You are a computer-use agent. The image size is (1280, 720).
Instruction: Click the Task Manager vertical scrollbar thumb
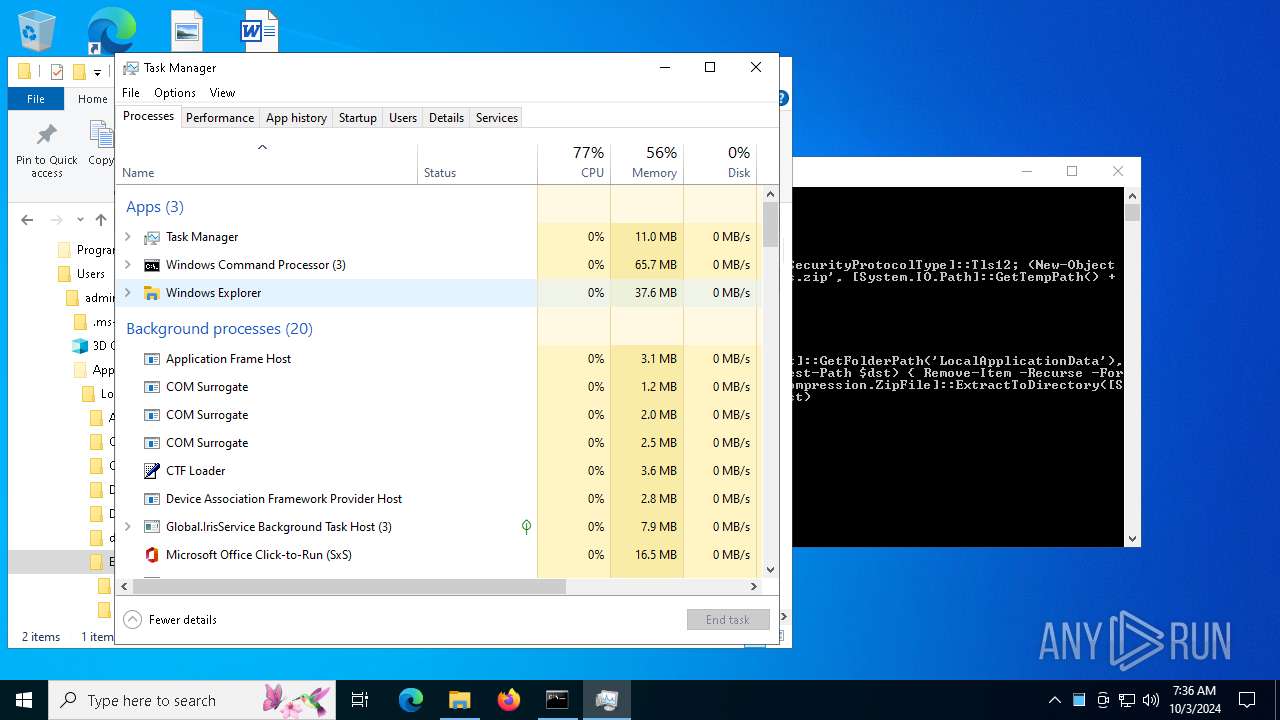click(x=770, y=225)
